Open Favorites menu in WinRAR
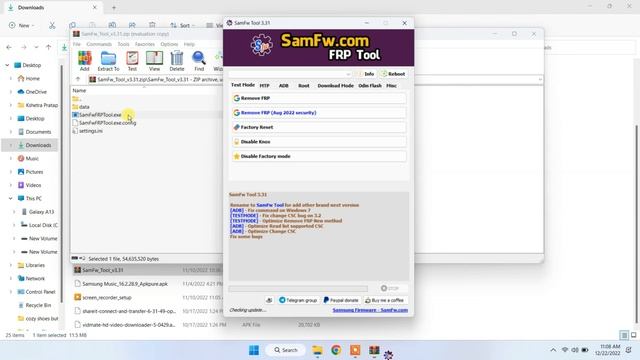The width and height of the screenshot is (640, 360). point(144,44)
